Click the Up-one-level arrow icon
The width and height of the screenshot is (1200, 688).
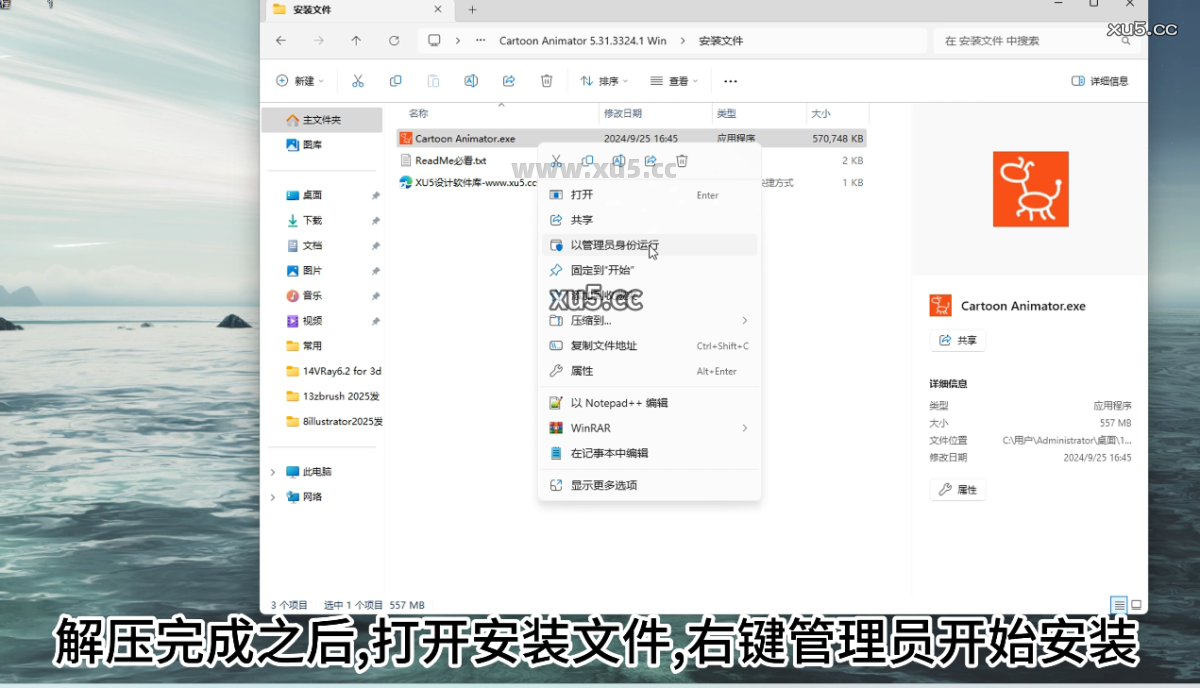[x=356, y=40]
